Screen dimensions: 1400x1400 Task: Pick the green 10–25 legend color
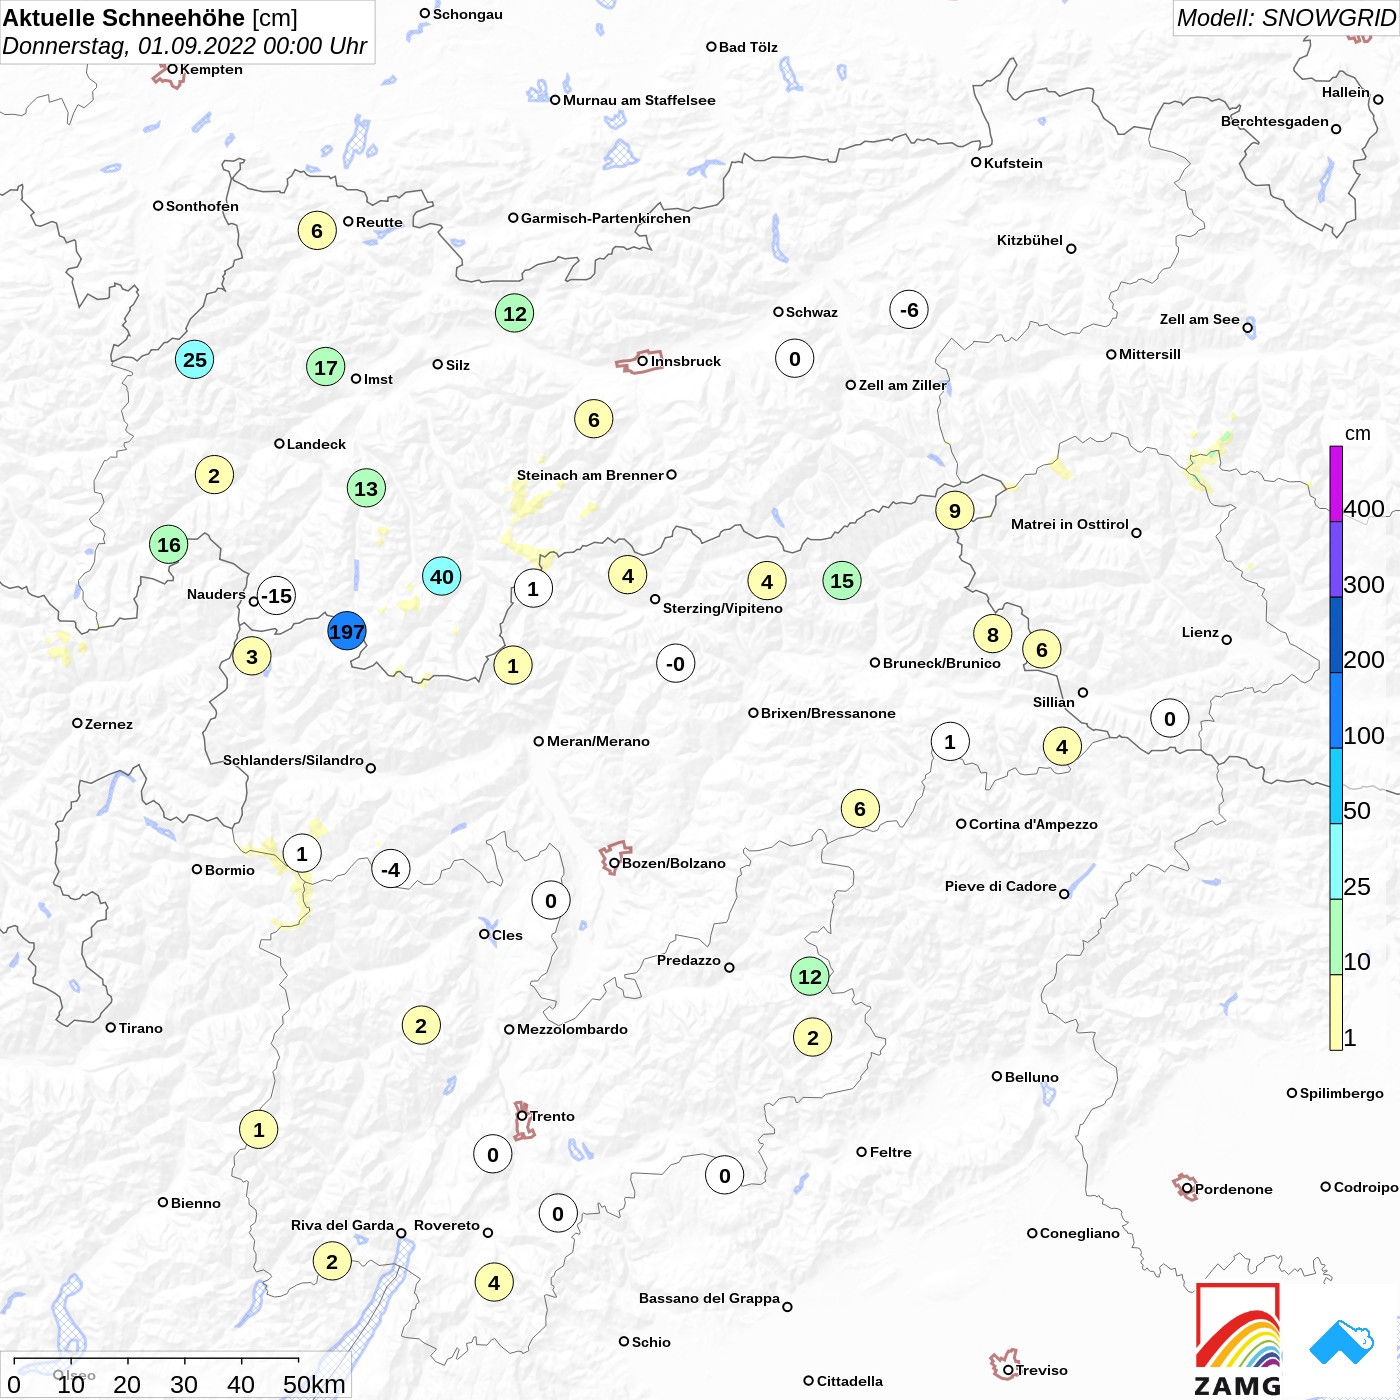pyautogui.click(x=1336, y=937)
